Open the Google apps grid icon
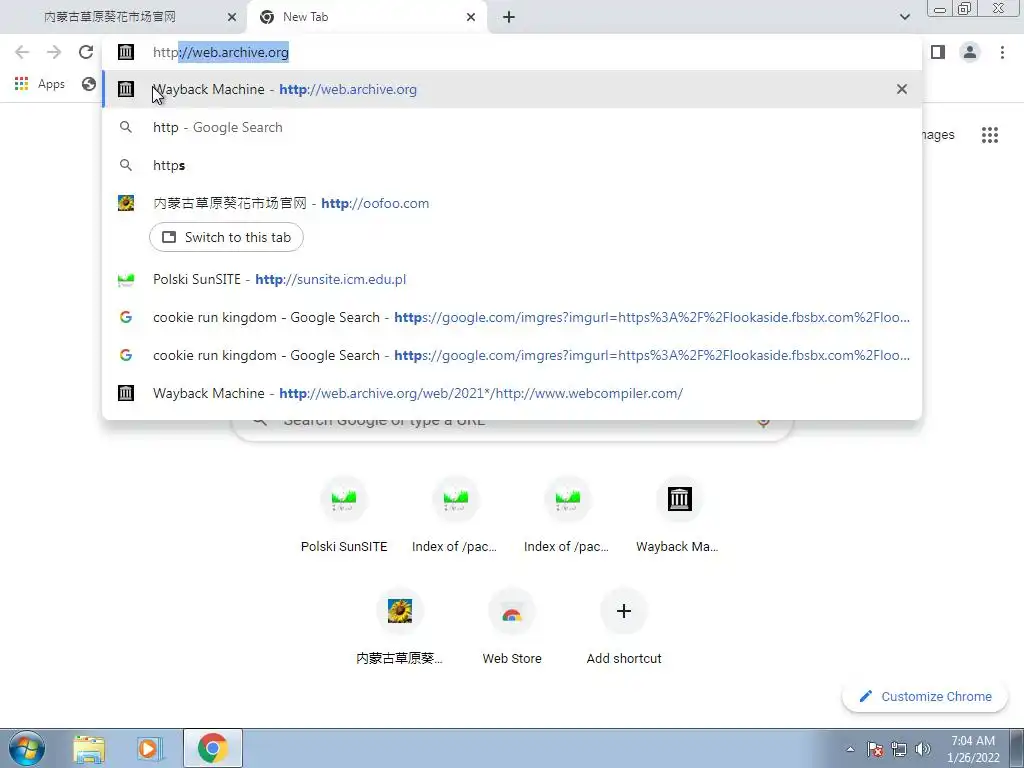 (x=989, y=135)
